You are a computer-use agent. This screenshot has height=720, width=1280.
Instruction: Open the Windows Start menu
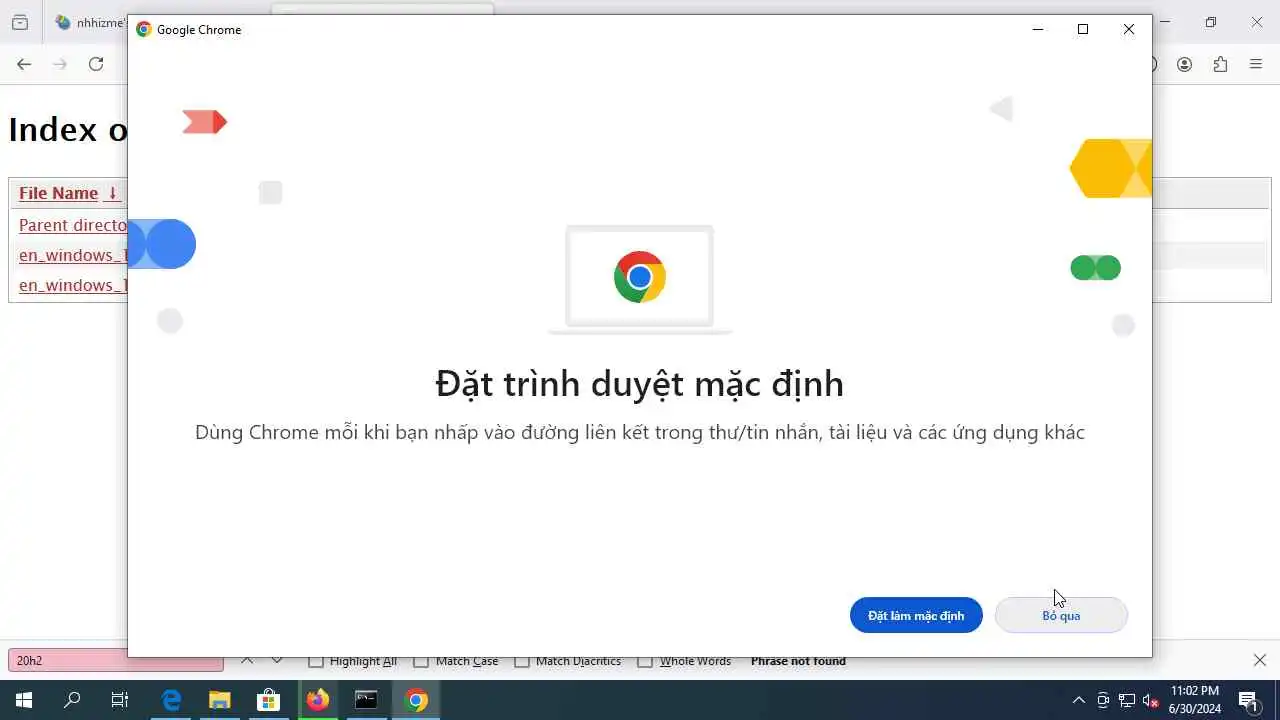(24, 700)
